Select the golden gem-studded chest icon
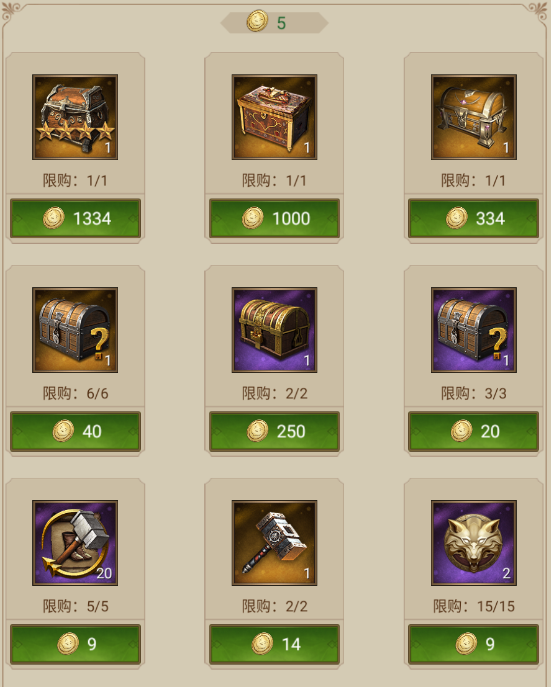Screen dimensions: 551x687 474,117
